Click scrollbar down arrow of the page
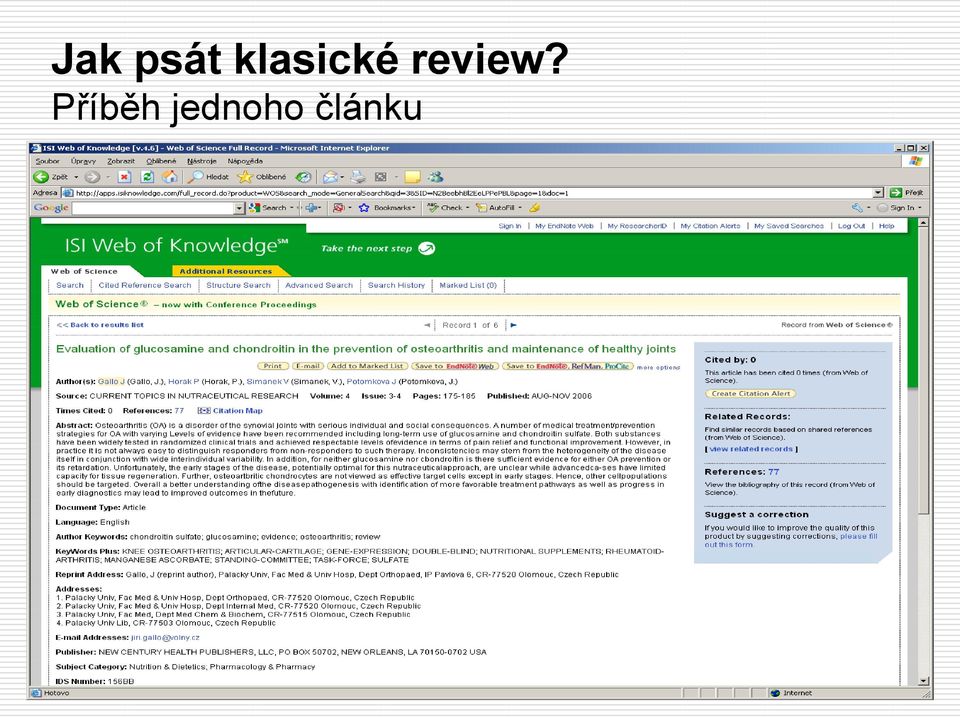The height and width of the screenshot is (717, 960). (x=924, y=681)
